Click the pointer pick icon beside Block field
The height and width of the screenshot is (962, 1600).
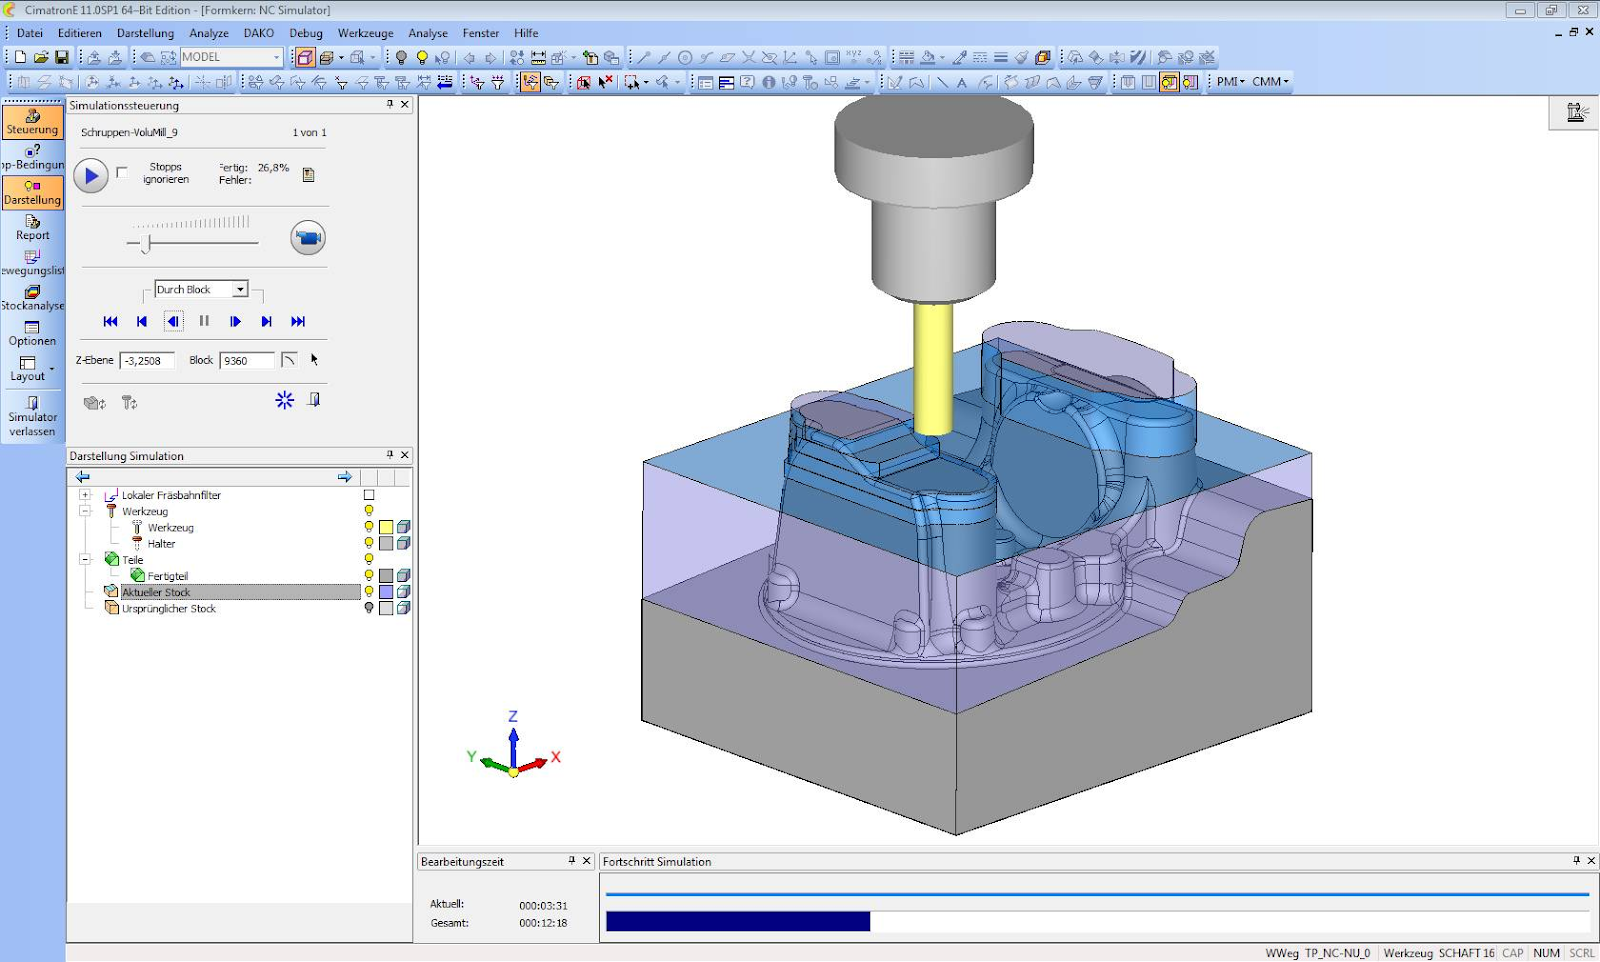[314, 360]
